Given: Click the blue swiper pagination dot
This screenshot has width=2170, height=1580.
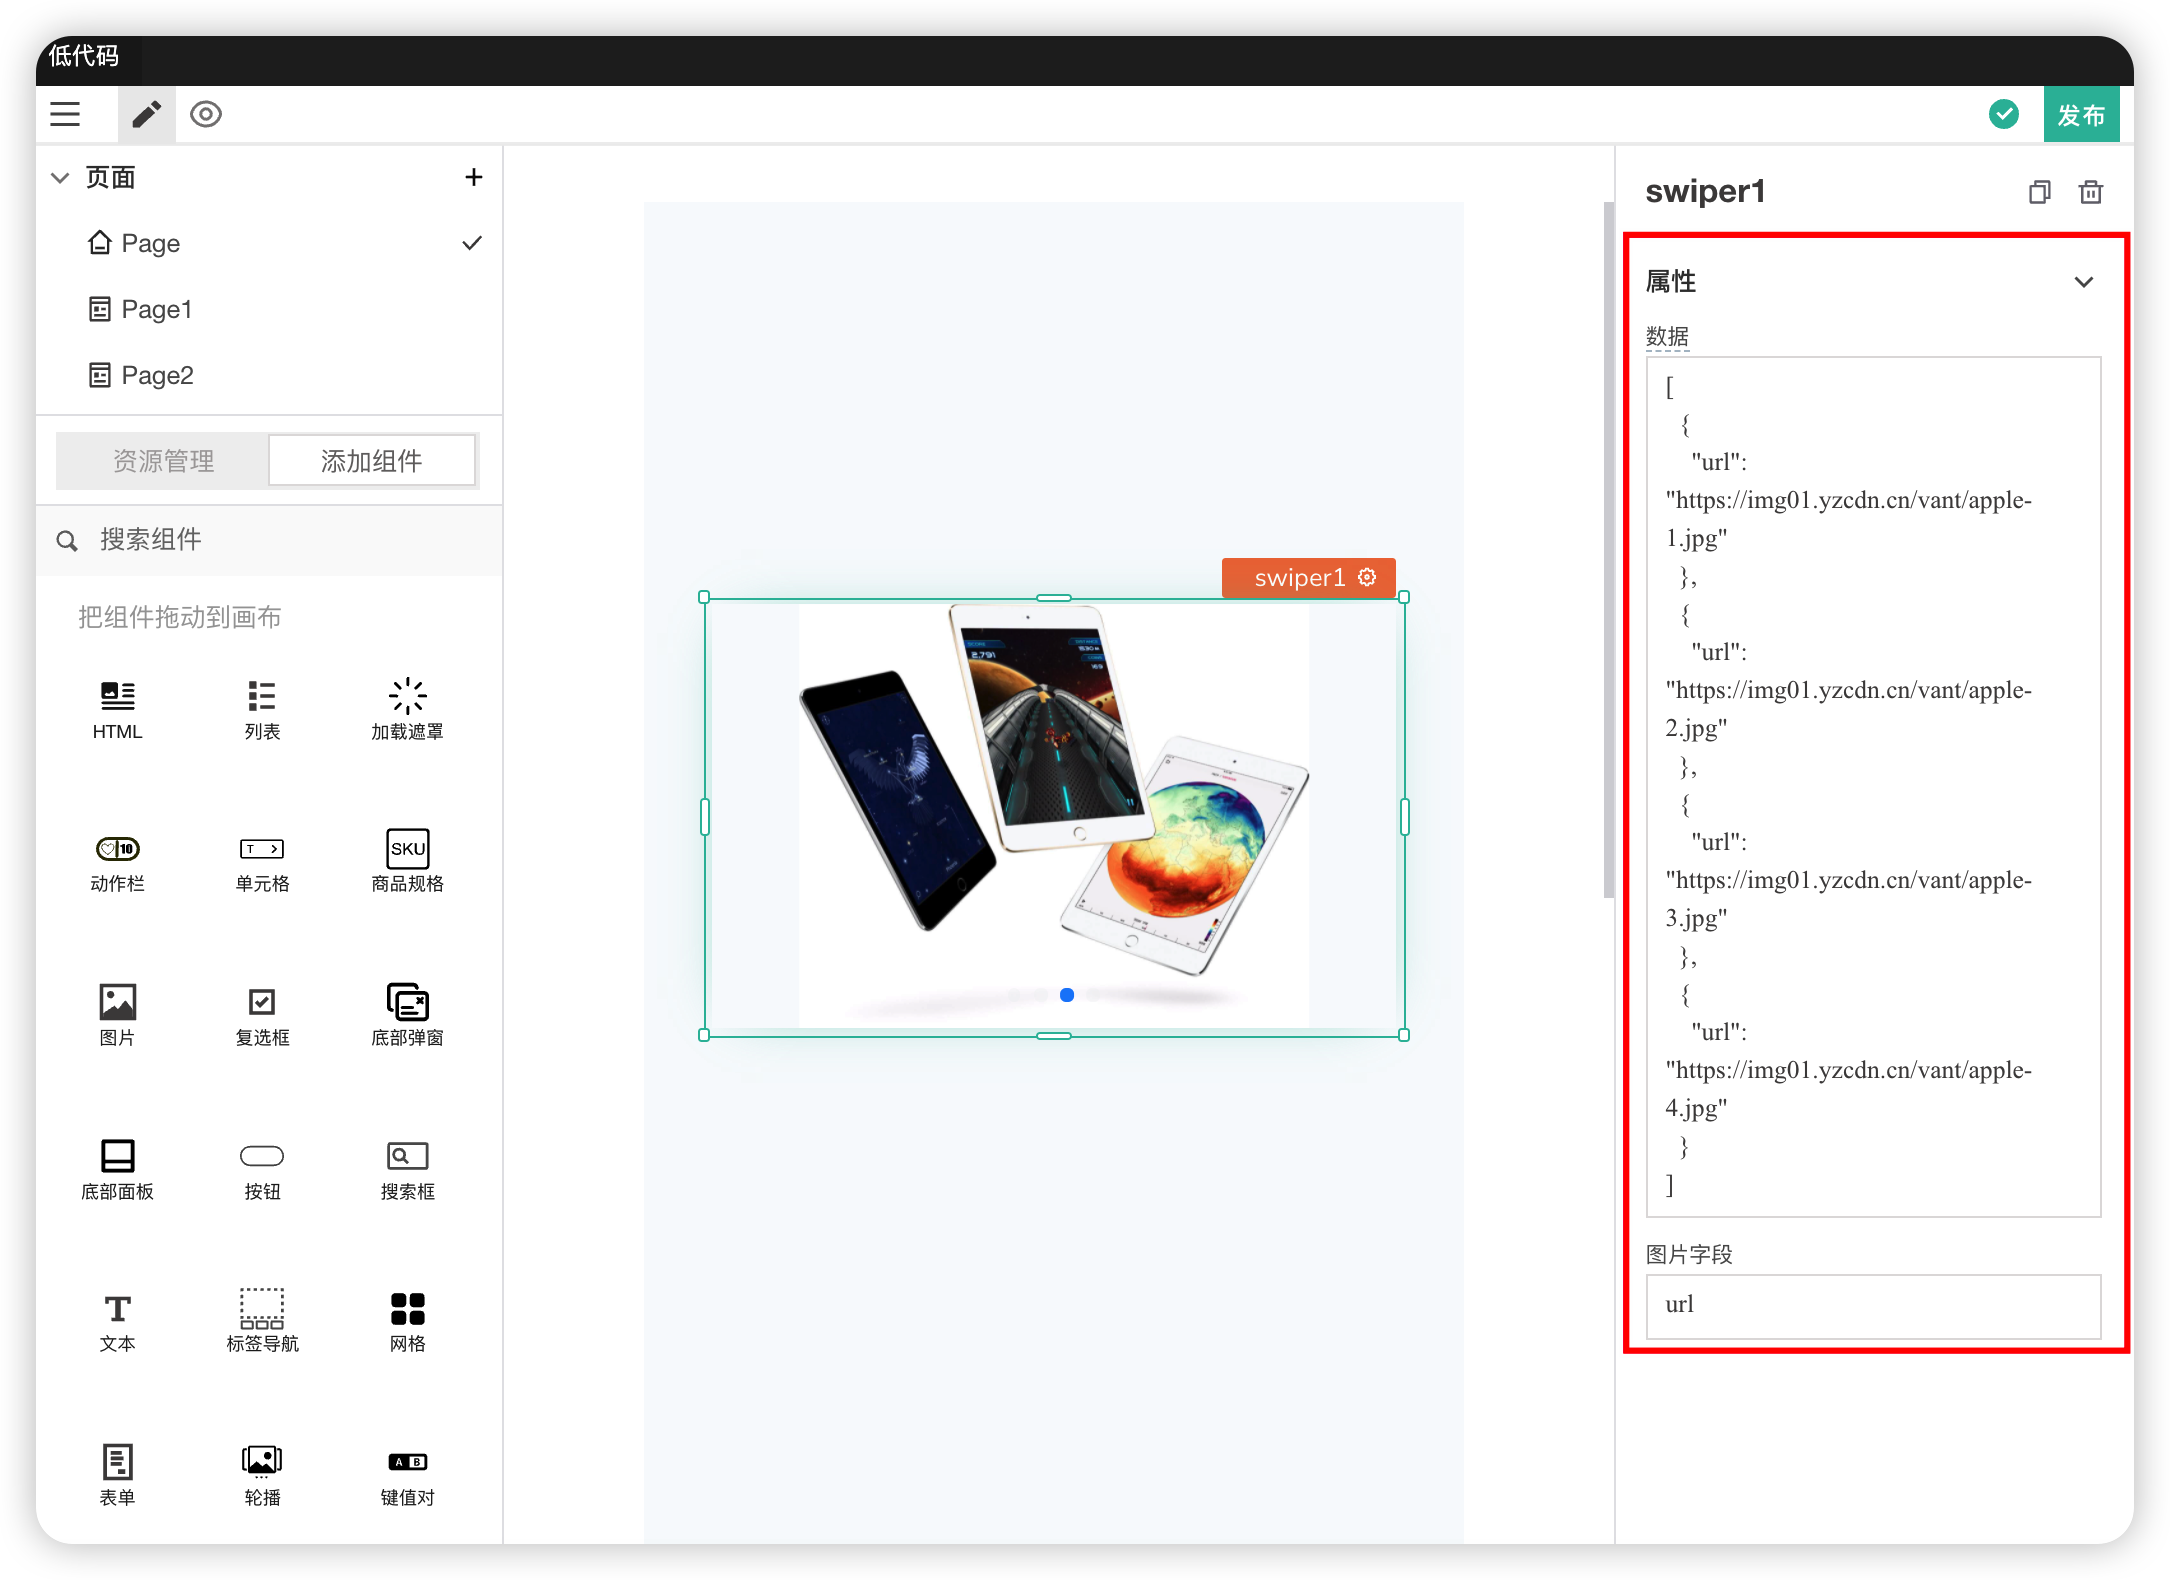Looking at the screenshot, I should [1067, 995].
